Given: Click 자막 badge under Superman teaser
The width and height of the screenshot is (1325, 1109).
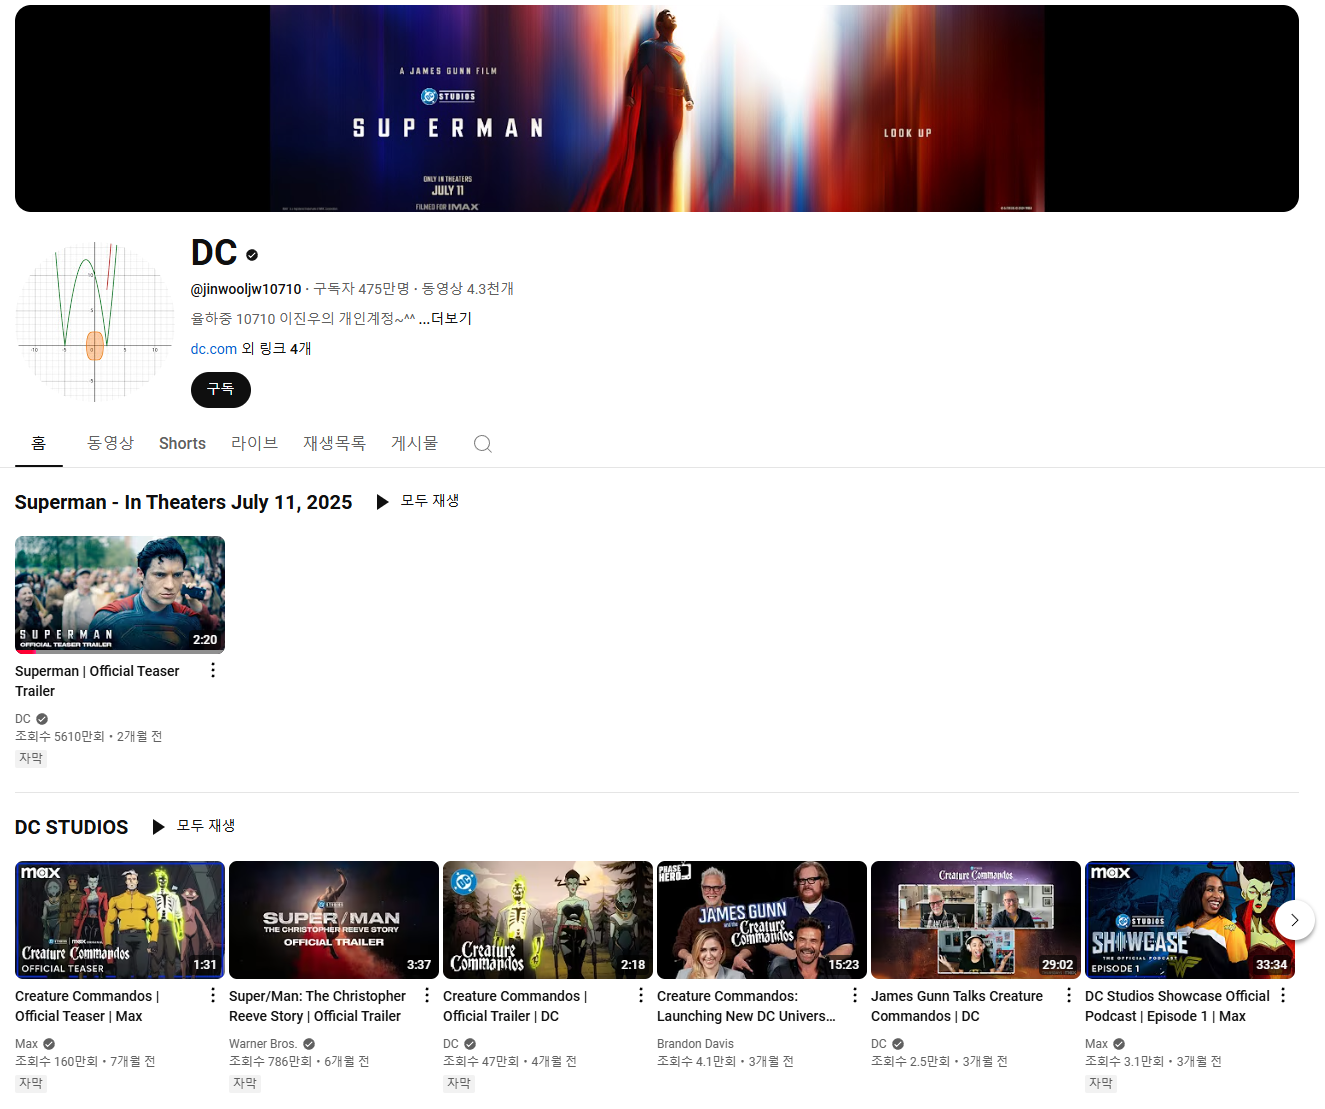Looking at the screenshot, I should pyautogui.click(x=31, y=758).
